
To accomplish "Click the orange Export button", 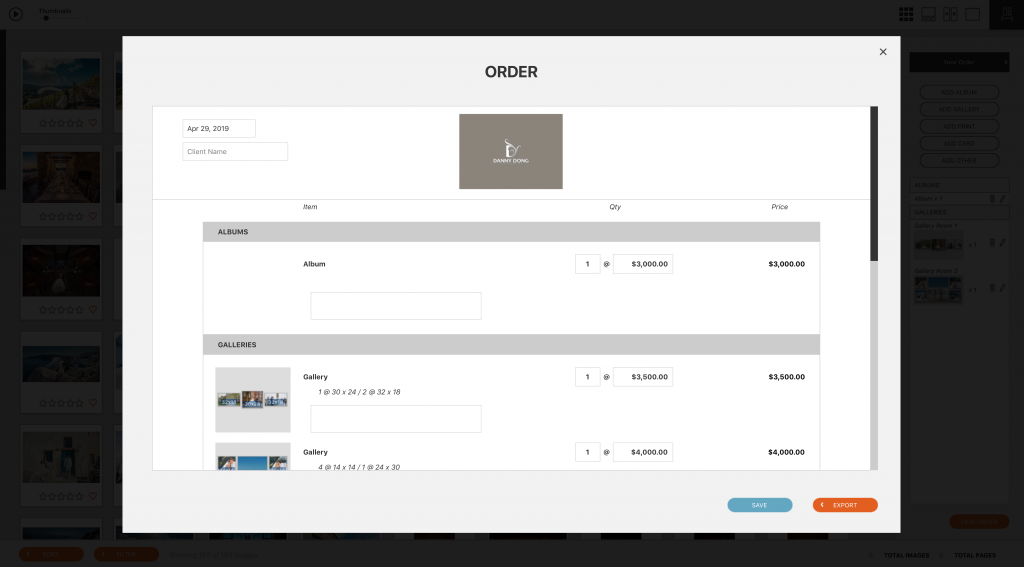I will pyautogui.click(x=845, y=505).
